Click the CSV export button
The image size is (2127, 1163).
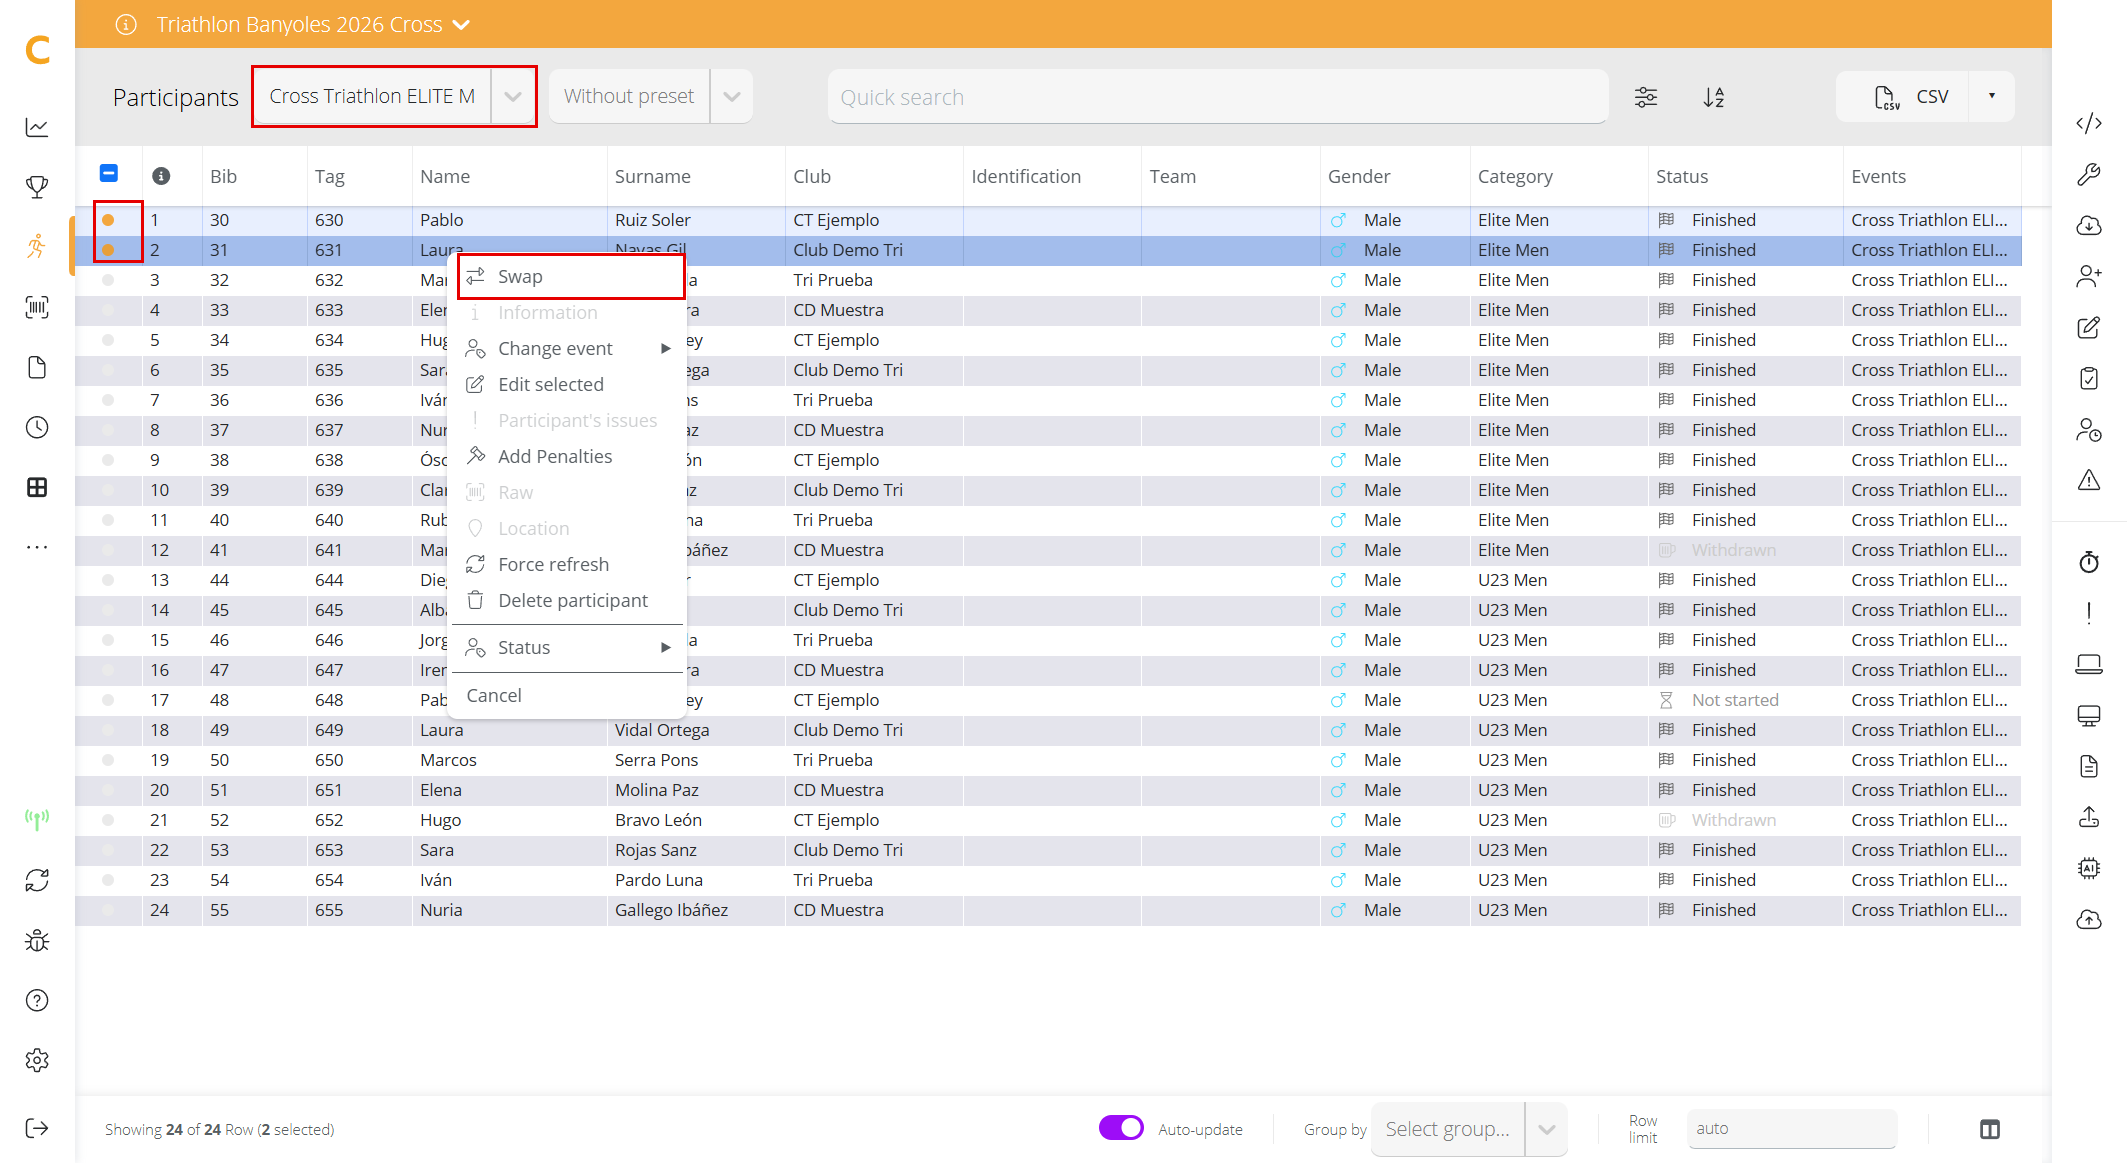(x=1904, y=96)
